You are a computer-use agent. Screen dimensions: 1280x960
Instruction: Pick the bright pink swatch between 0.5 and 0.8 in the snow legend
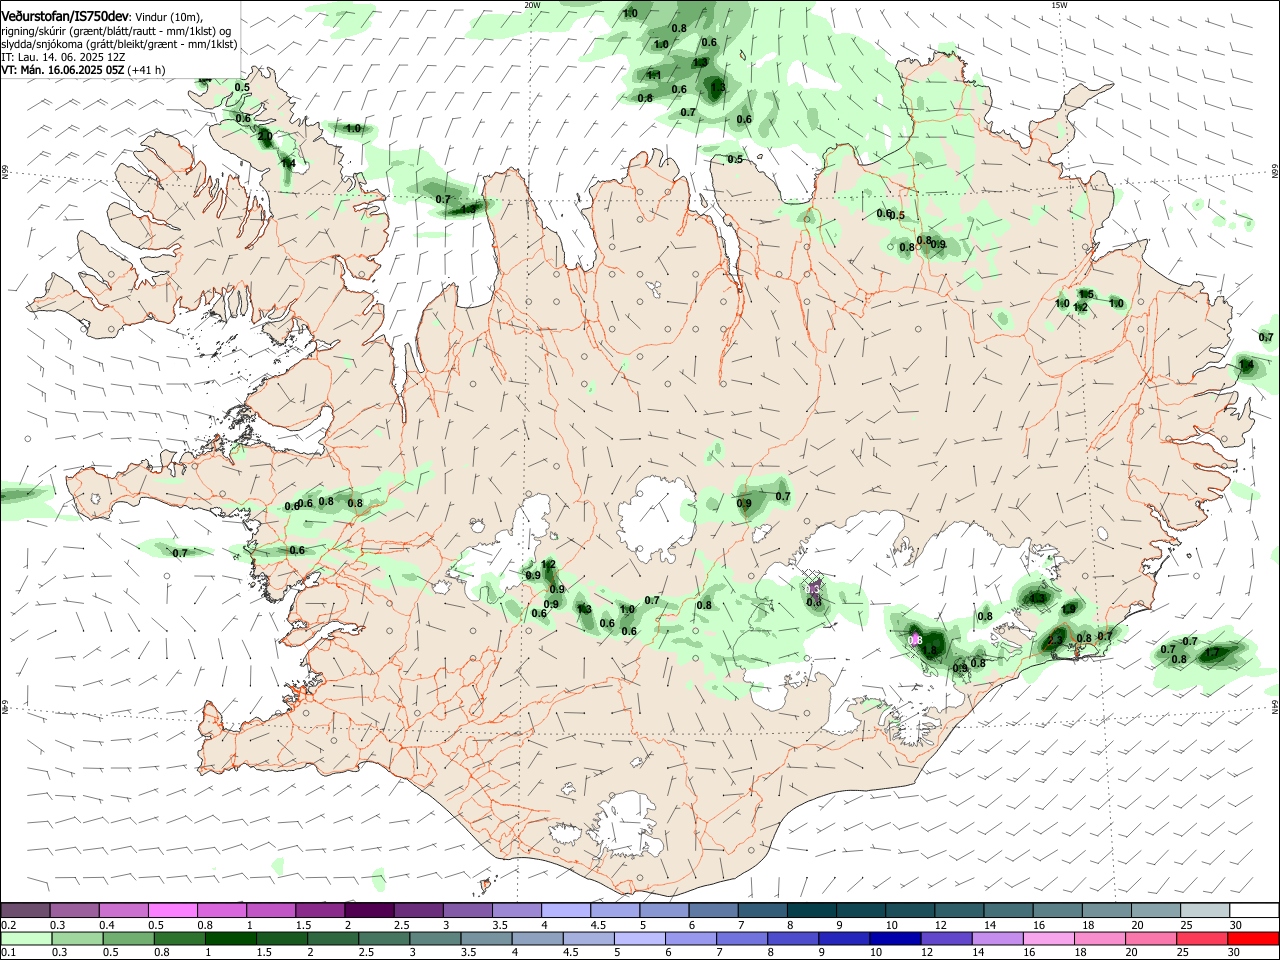[172, 910]
